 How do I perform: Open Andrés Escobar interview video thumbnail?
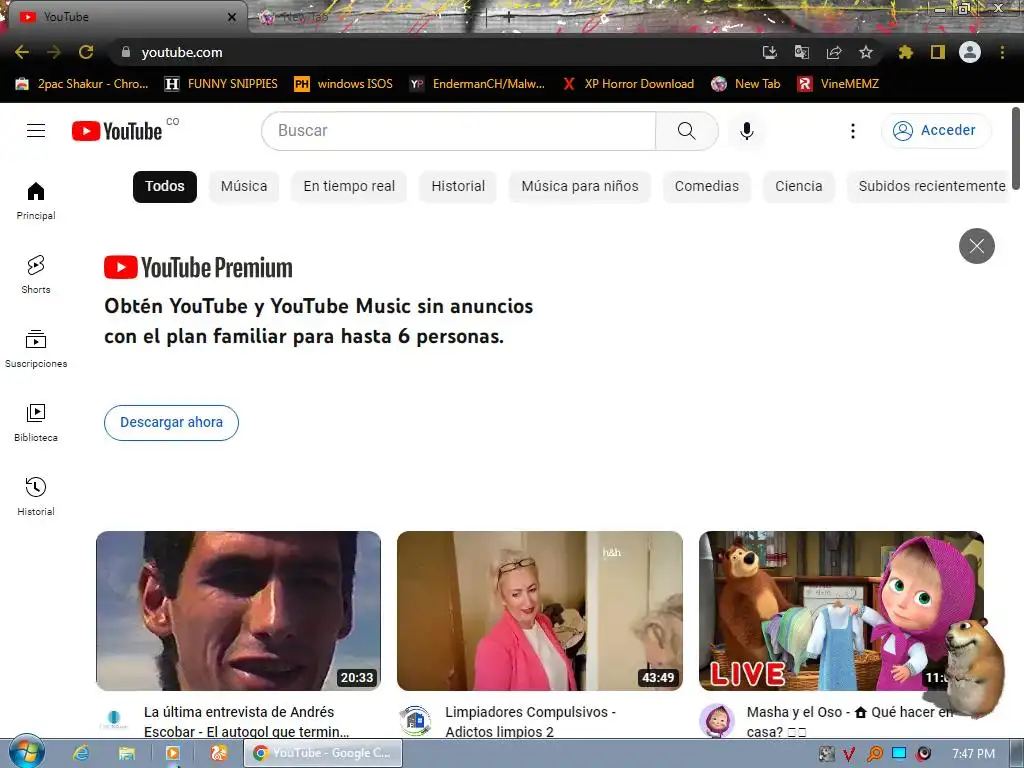click(238, 611)
